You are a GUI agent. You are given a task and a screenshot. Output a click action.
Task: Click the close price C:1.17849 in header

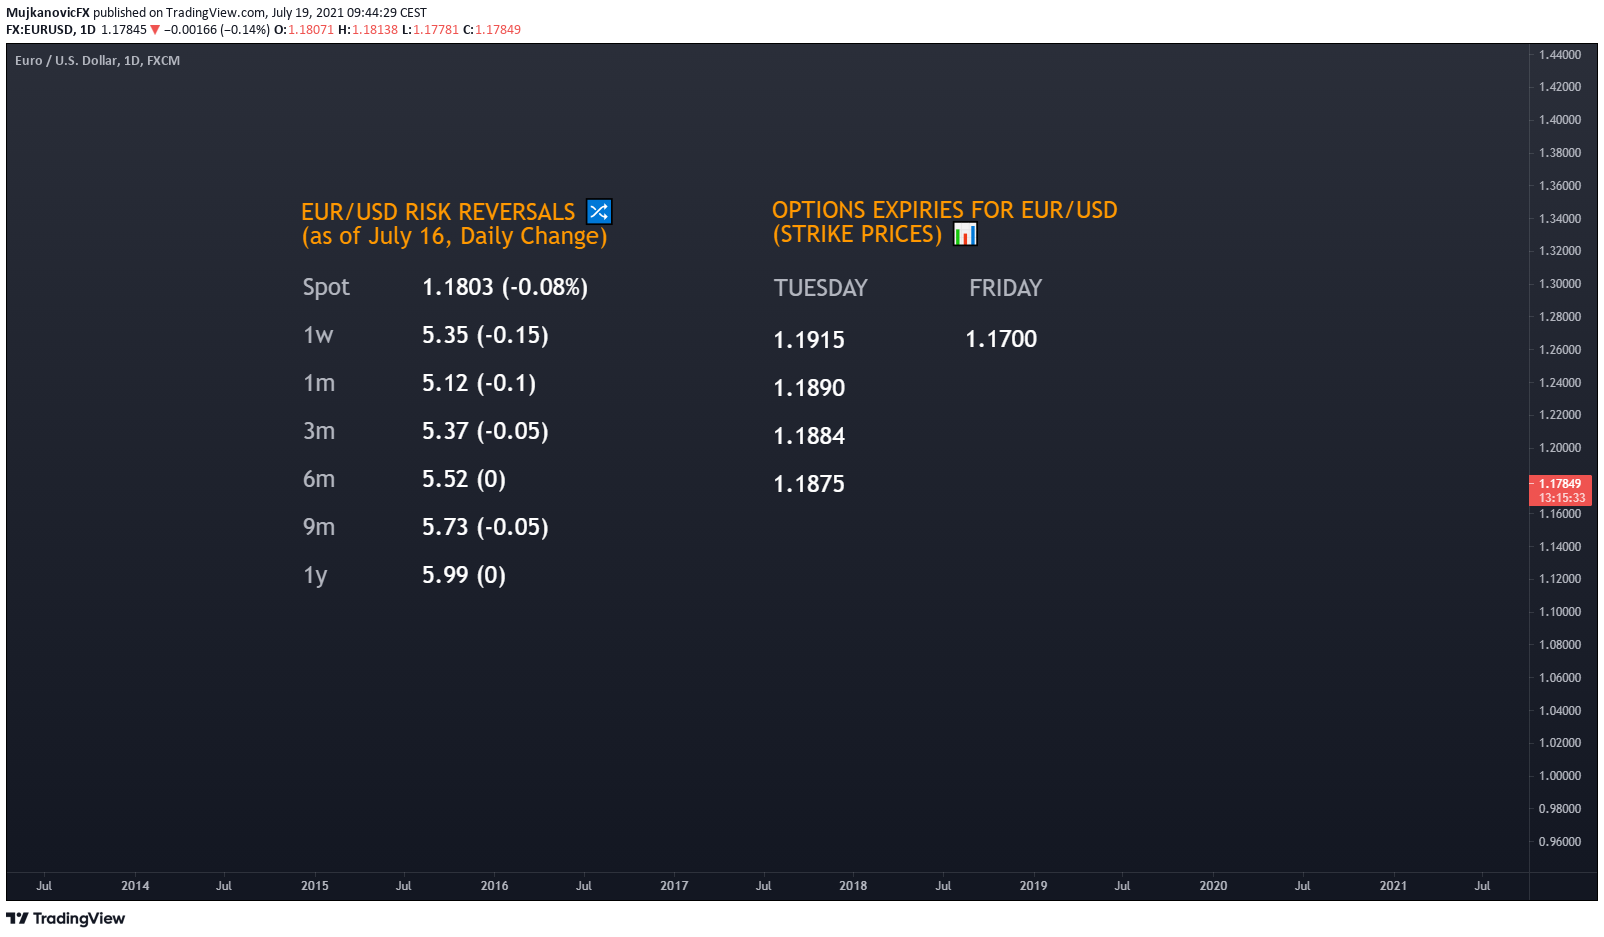(492, 30)
